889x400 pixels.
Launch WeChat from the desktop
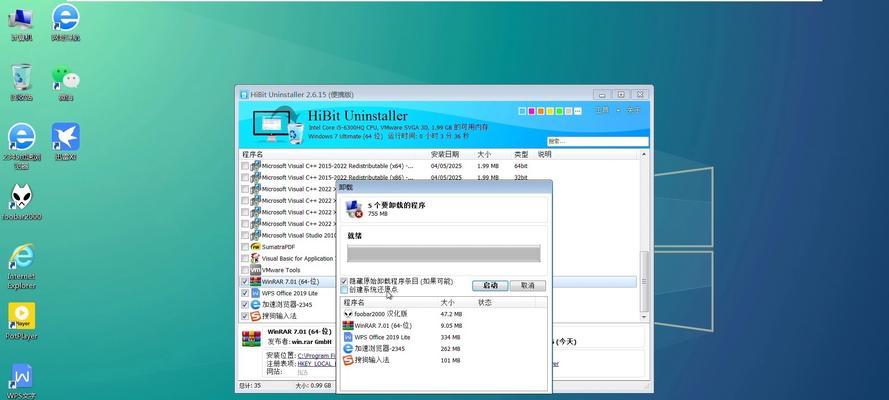coord(66,82)
